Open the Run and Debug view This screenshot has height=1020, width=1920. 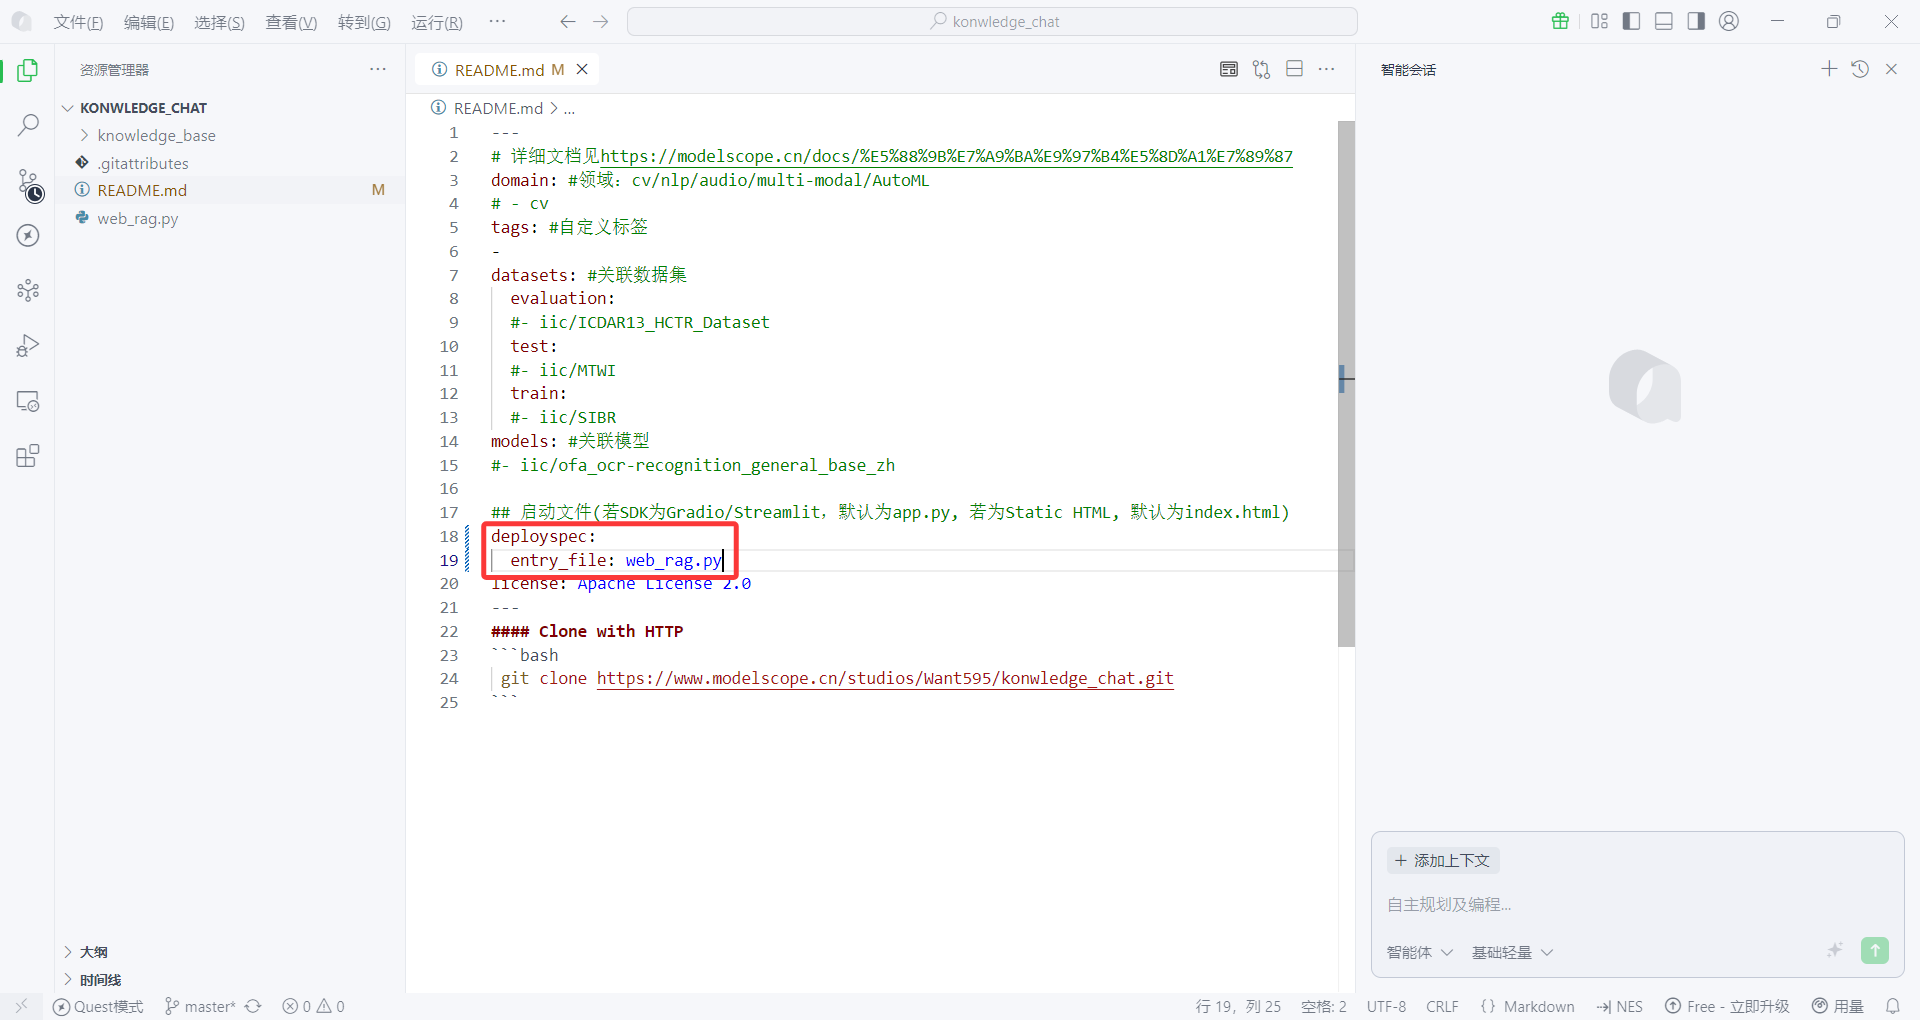pos(28,346)
